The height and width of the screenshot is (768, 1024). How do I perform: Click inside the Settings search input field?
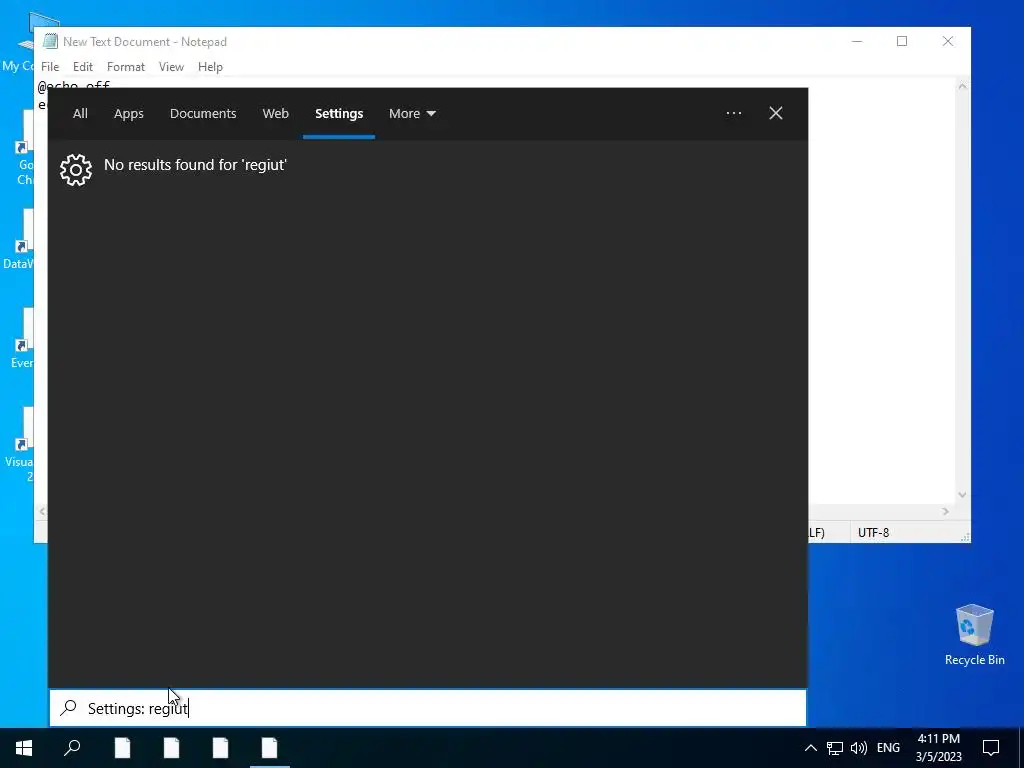click(x=428, y=708)
